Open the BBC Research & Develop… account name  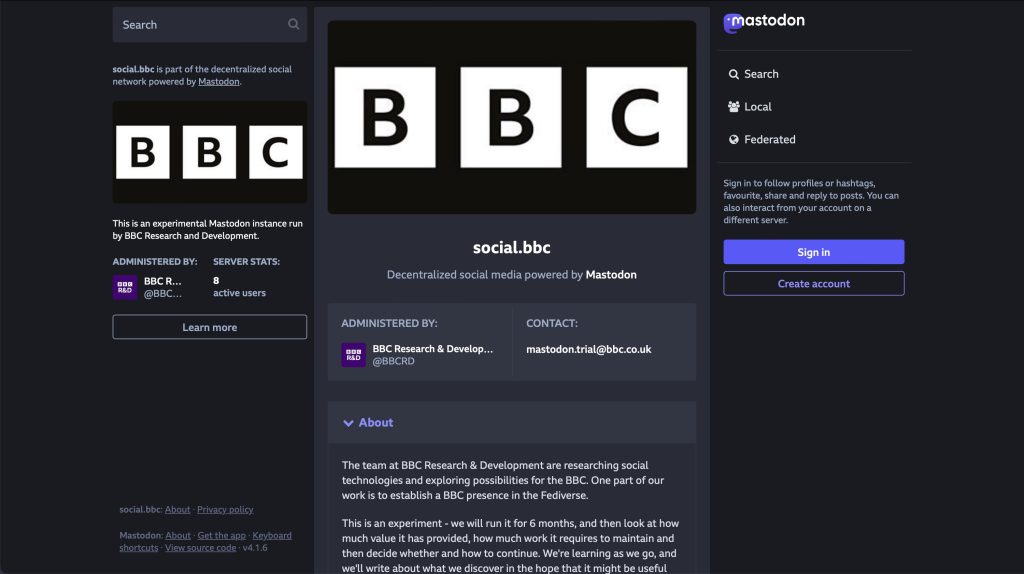pos(432,349)
